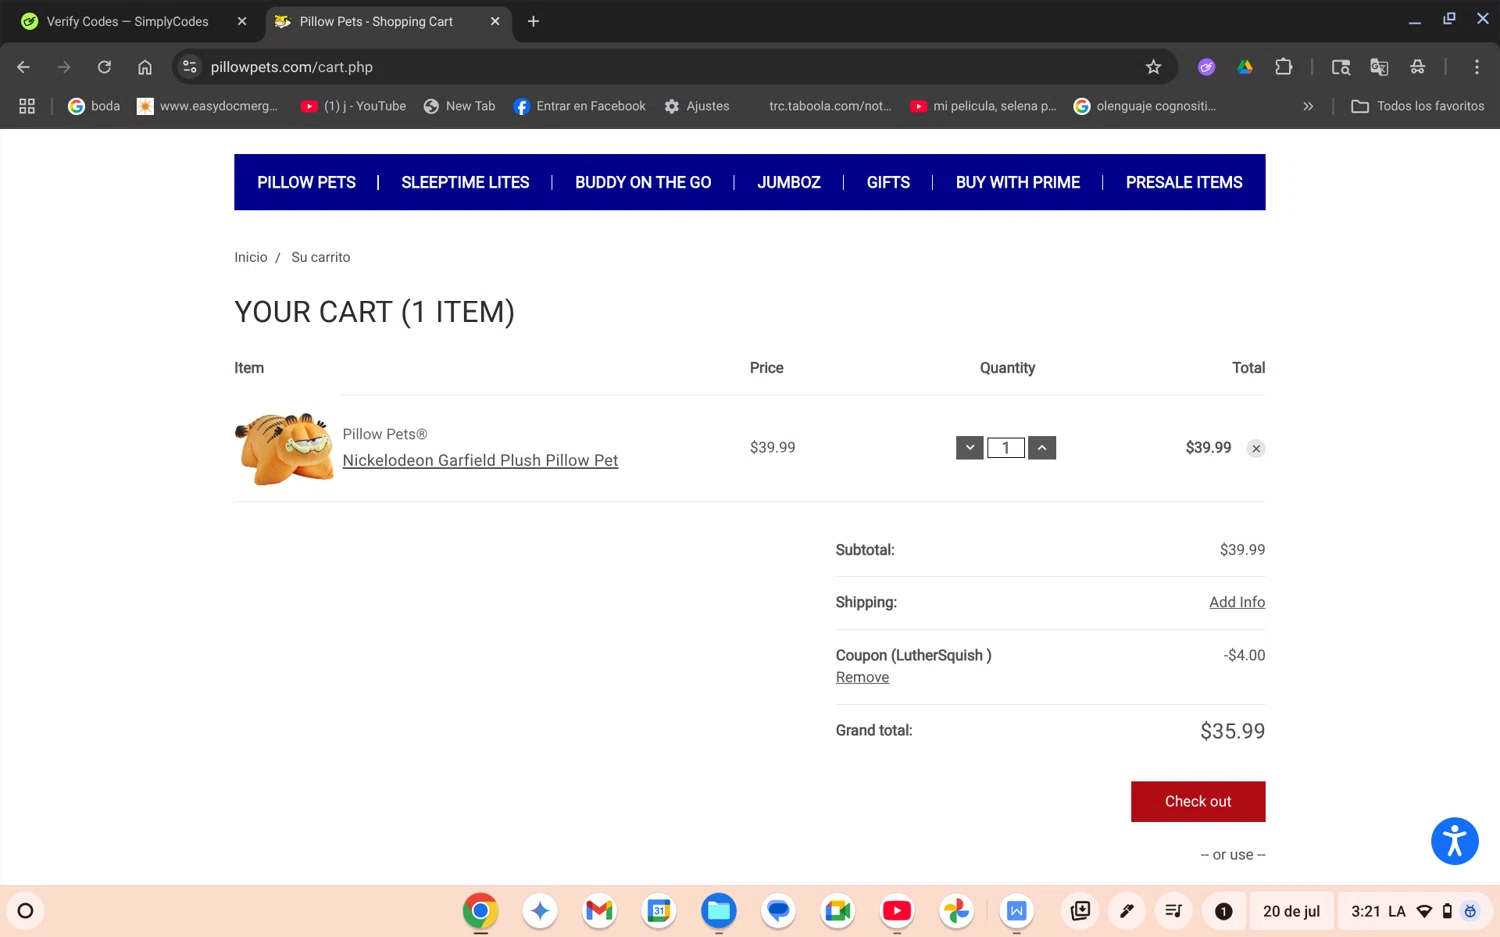View site information icon in address bar
The height and width of the screenshot is (937, 1500).
coord(190,67)
